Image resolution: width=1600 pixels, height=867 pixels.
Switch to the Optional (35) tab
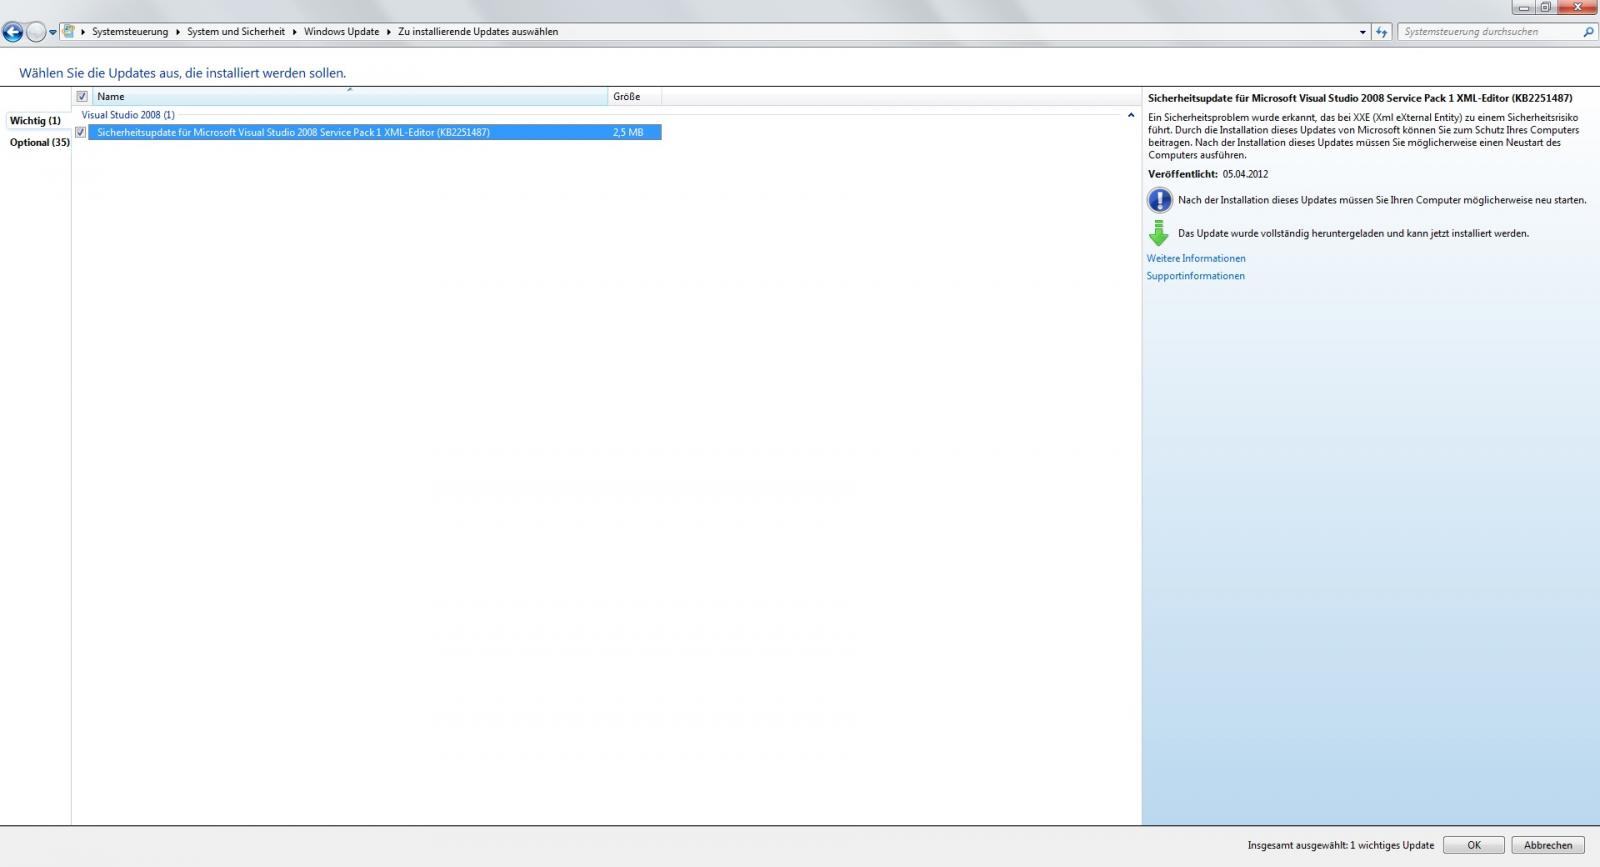(39, 142)
